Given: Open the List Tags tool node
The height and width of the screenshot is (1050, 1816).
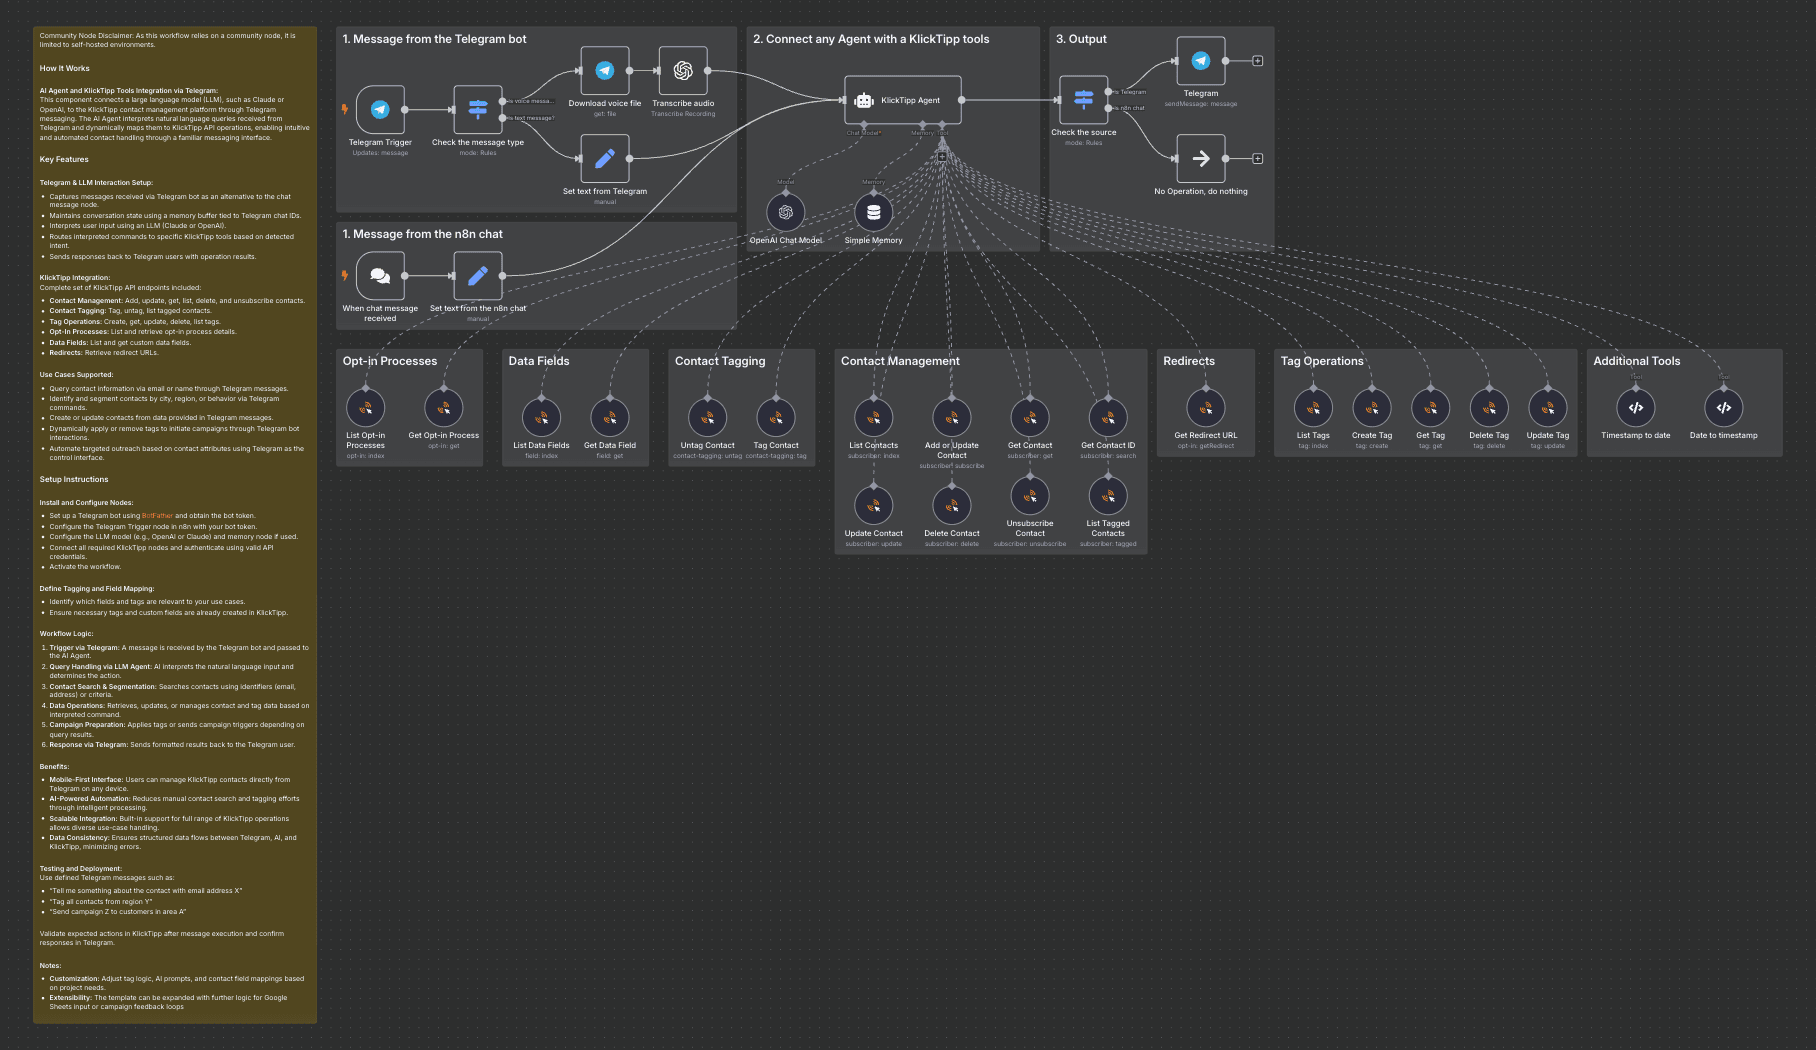Looking at the screenshot, I should pyautogui.click(x=1313, y=408).
